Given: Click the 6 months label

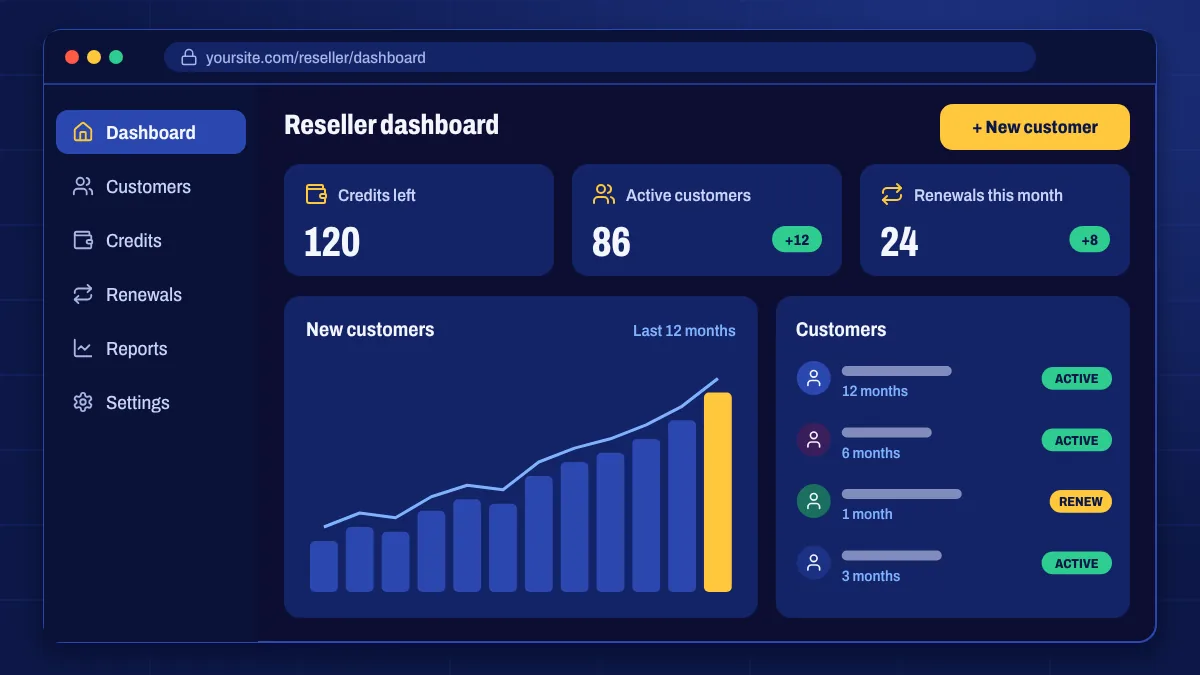Looking at the screenshot, I should [871, 453].
